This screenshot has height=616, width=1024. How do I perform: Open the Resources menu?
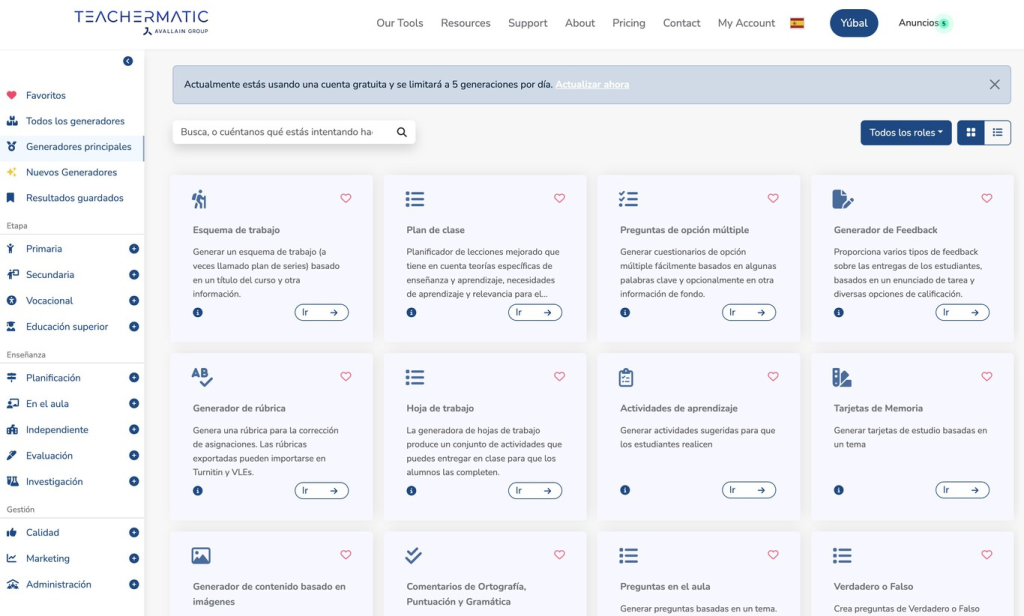pyautogui.click(x=466, y=23)
